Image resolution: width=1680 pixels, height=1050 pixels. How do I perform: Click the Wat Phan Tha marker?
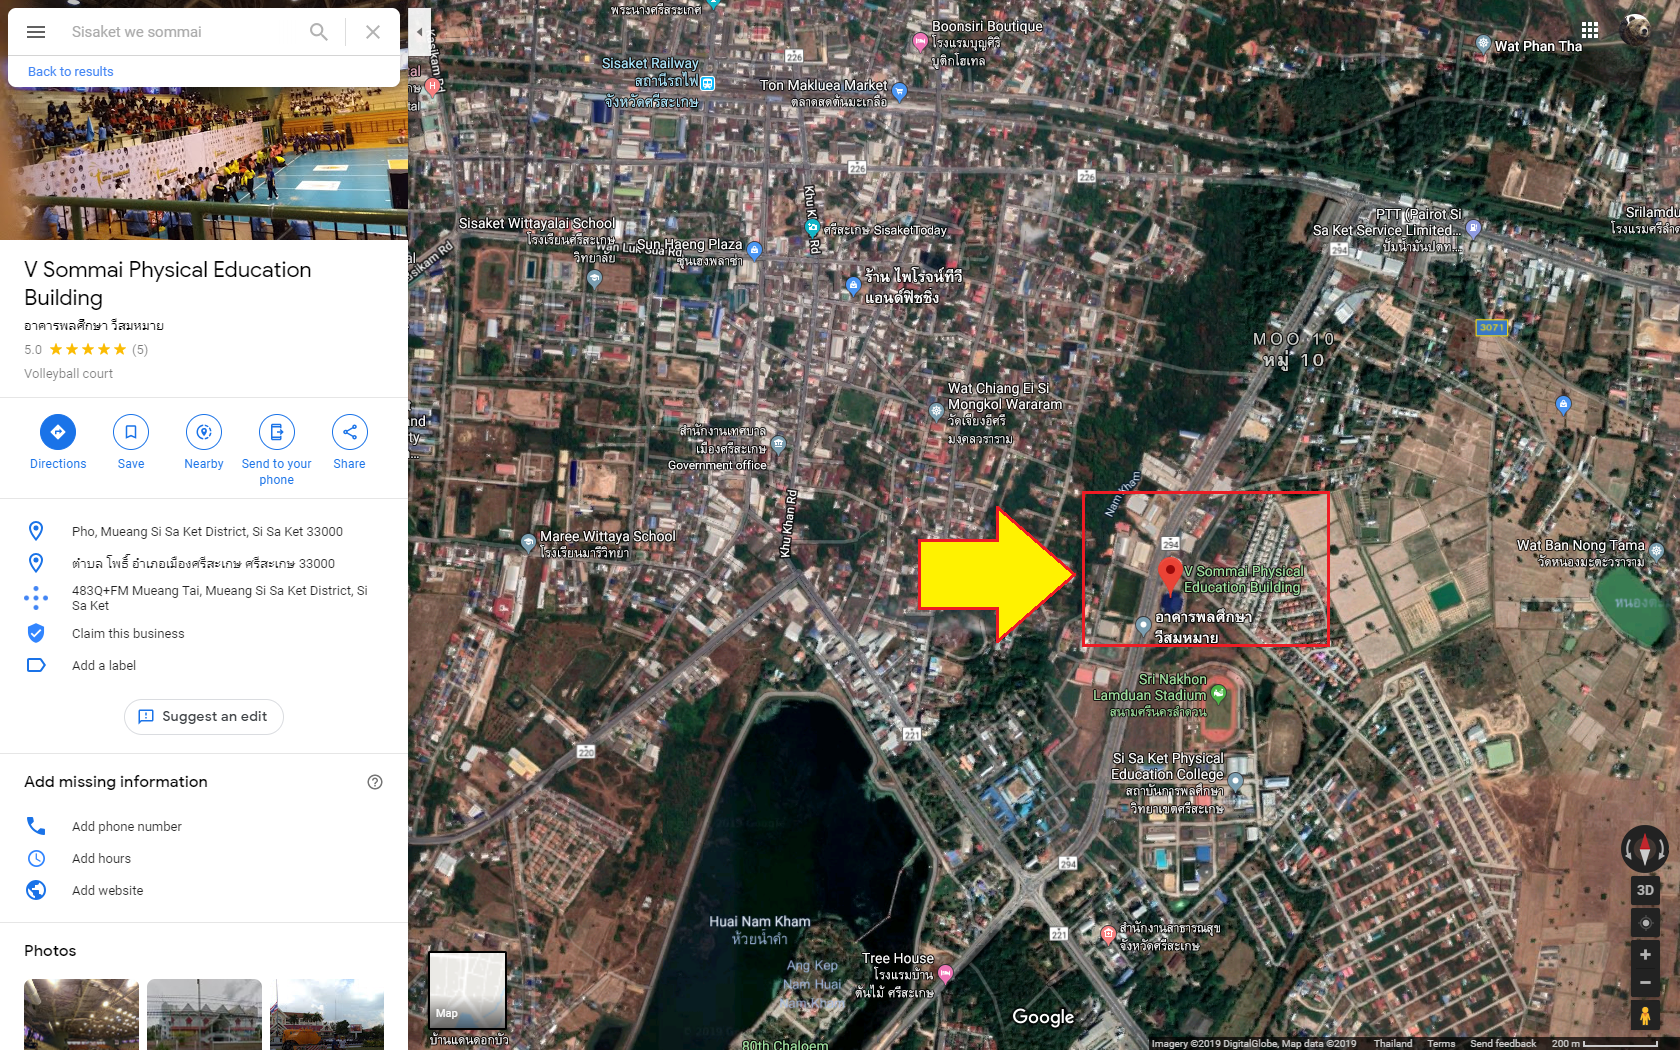point(1483,43)
